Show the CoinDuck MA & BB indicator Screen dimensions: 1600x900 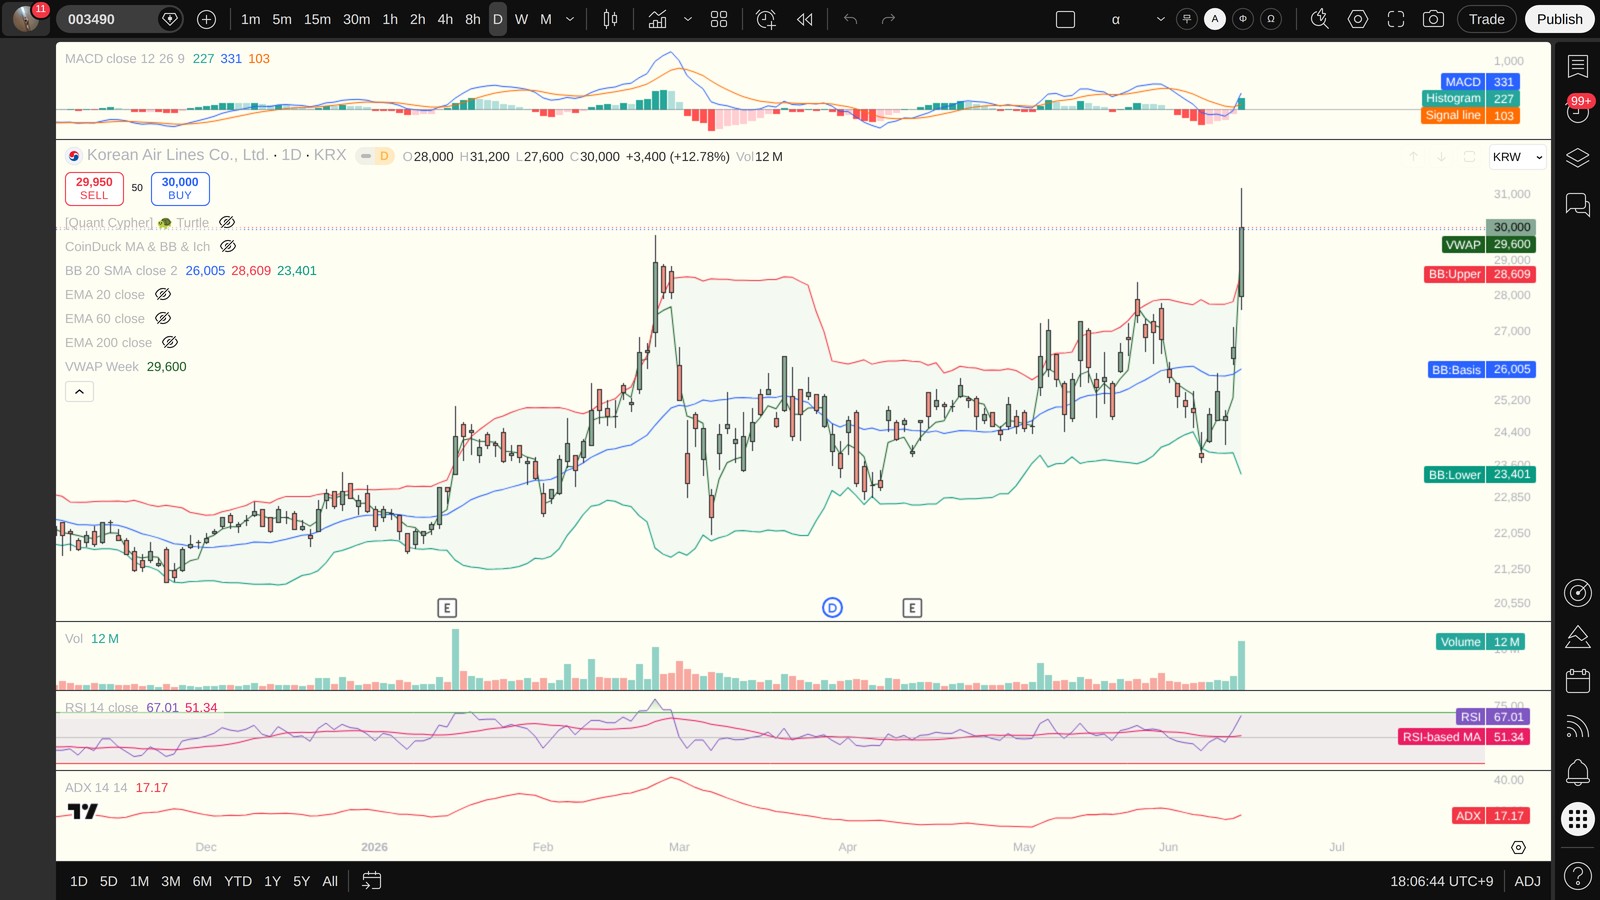click(228, 246)
